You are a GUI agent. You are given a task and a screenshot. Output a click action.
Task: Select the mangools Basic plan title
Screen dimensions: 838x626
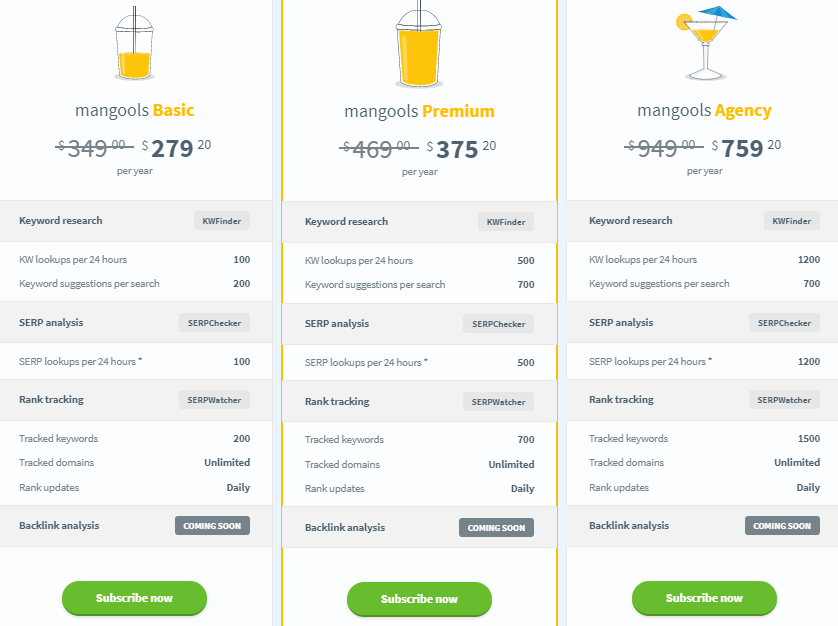tap(134, 110)
